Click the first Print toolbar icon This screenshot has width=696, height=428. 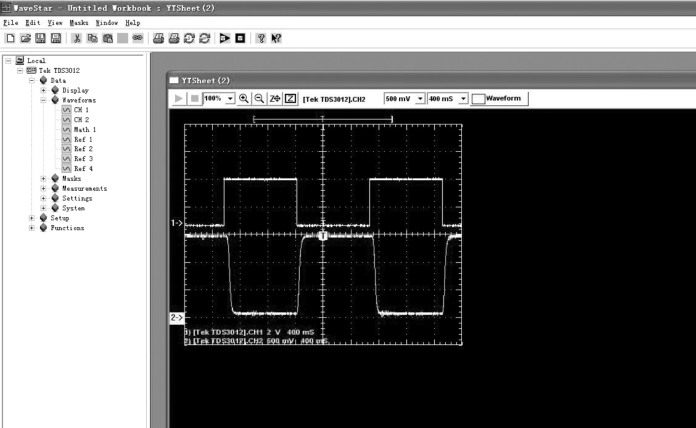(158, 38)
